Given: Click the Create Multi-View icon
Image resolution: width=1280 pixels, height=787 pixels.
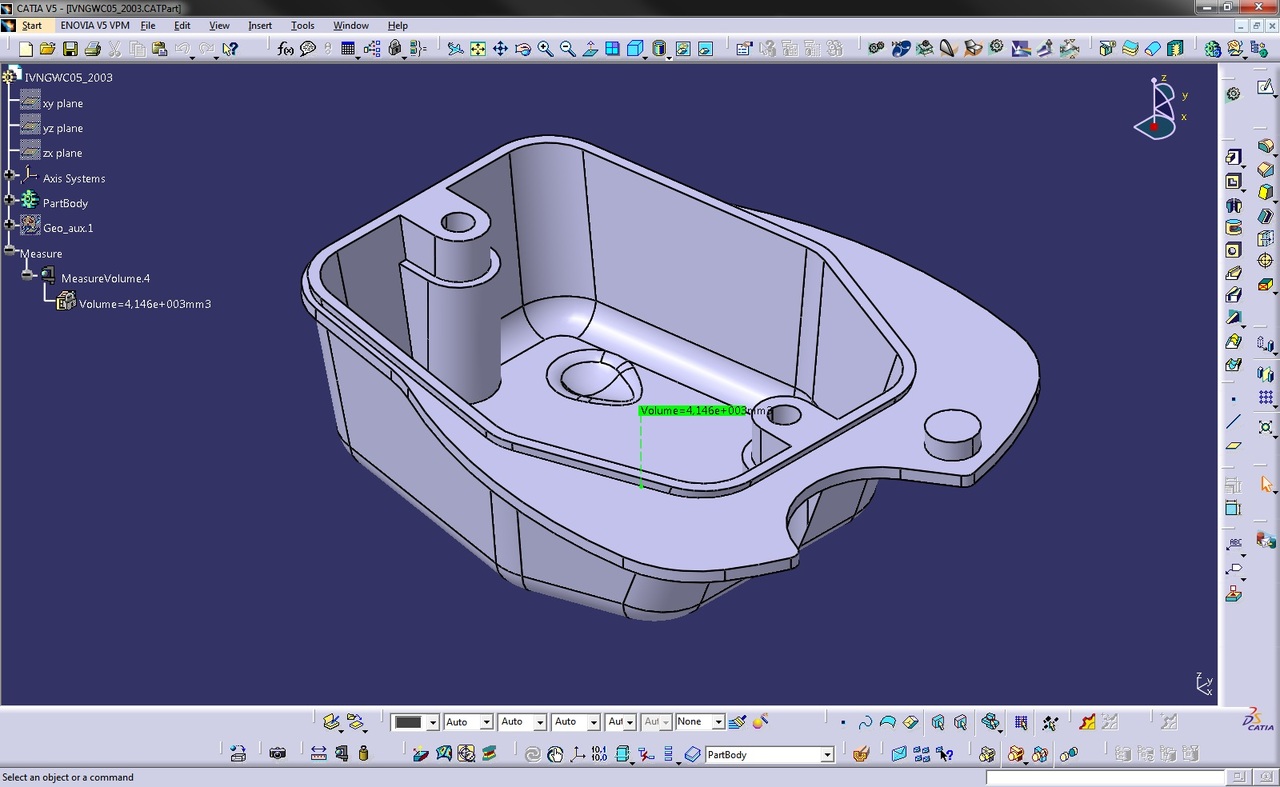Looking at the screenshot, I should pos(613,48).
